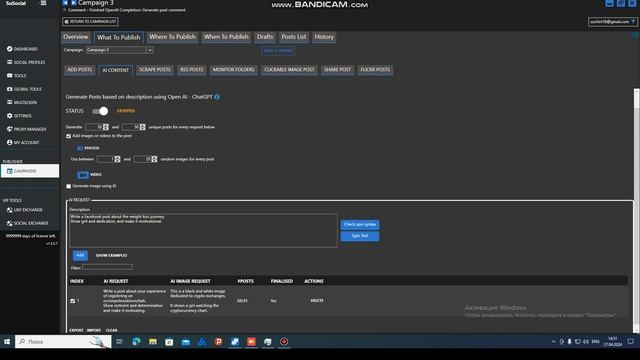
Task: Select the Flickr Posts sub-tab
Action: tap(375, 70)
